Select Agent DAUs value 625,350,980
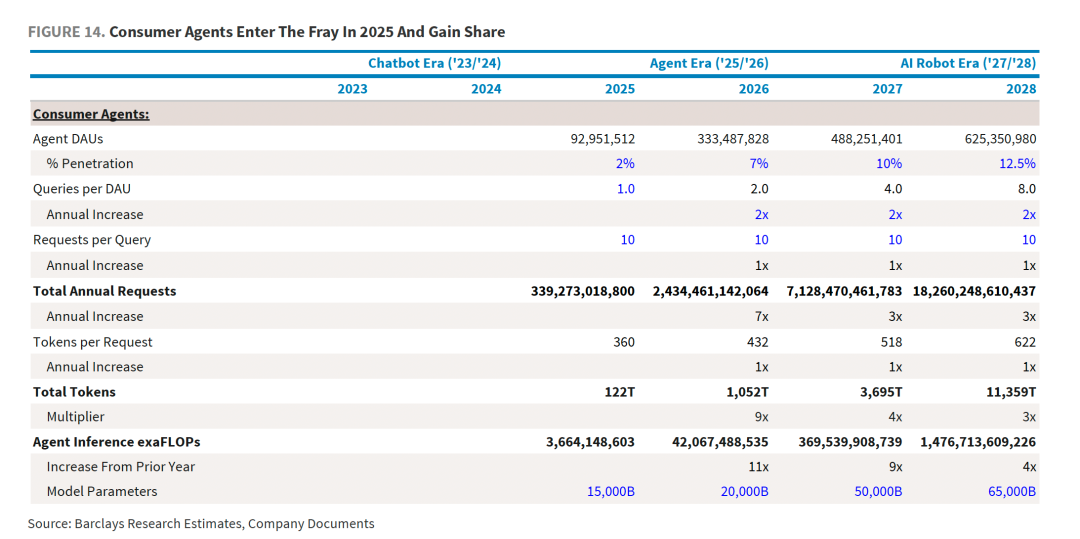Viewport: 1080px width, 539px height. (x=999, y=139)
